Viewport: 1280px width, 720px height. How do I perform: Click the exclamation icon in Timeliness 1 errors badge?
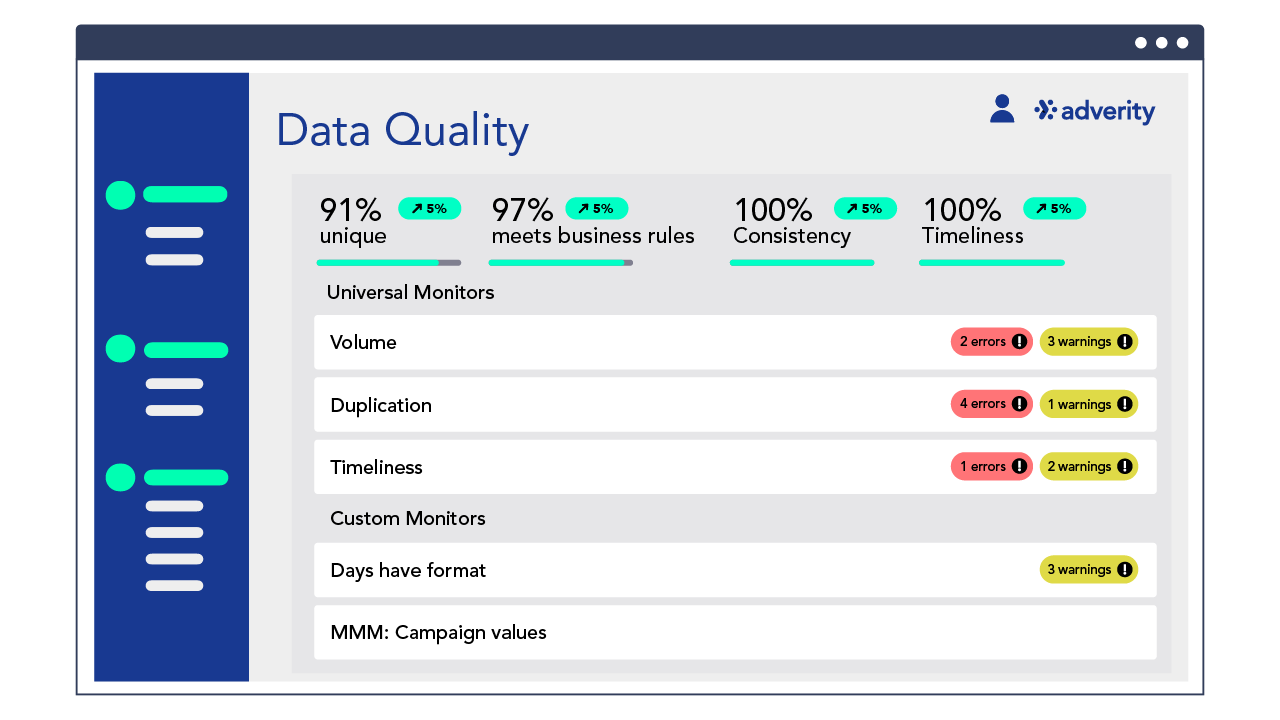(x=1019, y=466)
